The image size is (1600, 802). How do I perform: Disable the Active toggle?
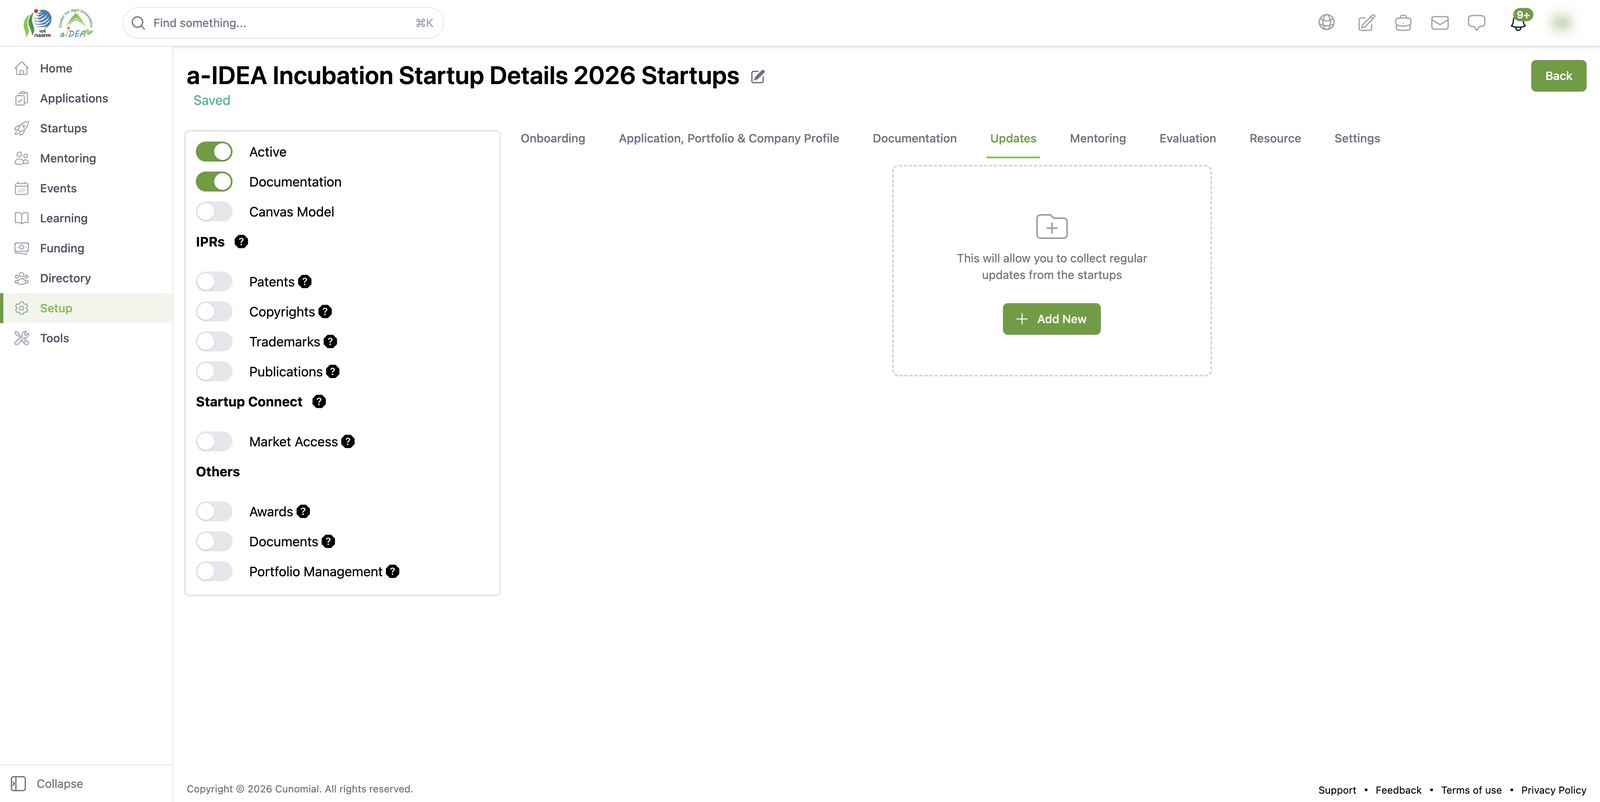coord(214,152)
